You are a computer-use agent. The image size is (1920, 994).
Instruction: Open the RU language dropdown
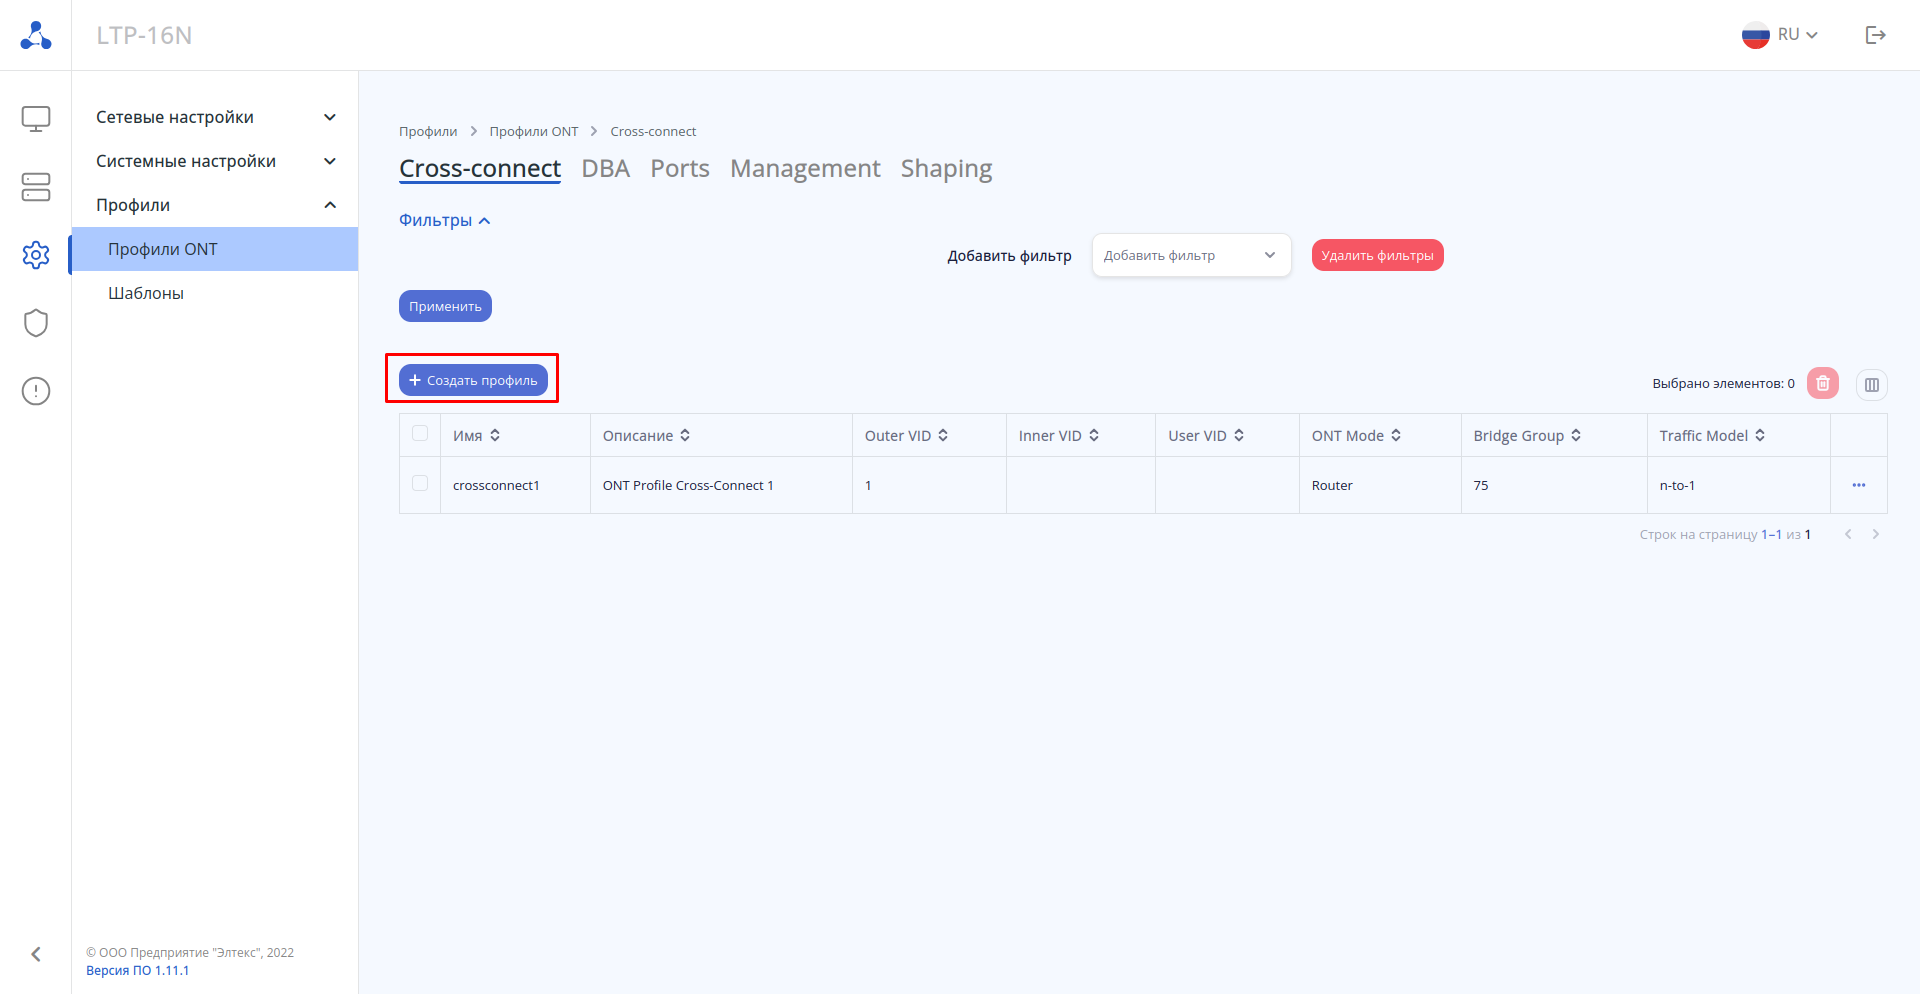tap(1798, 35)
